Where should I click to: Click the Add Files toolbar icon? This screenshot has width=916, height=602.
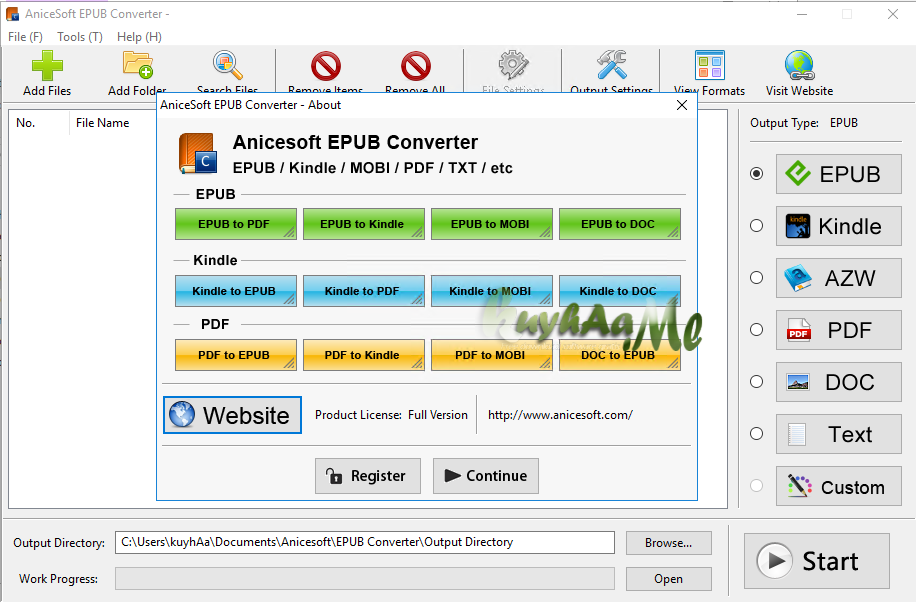tap(47, 65)
